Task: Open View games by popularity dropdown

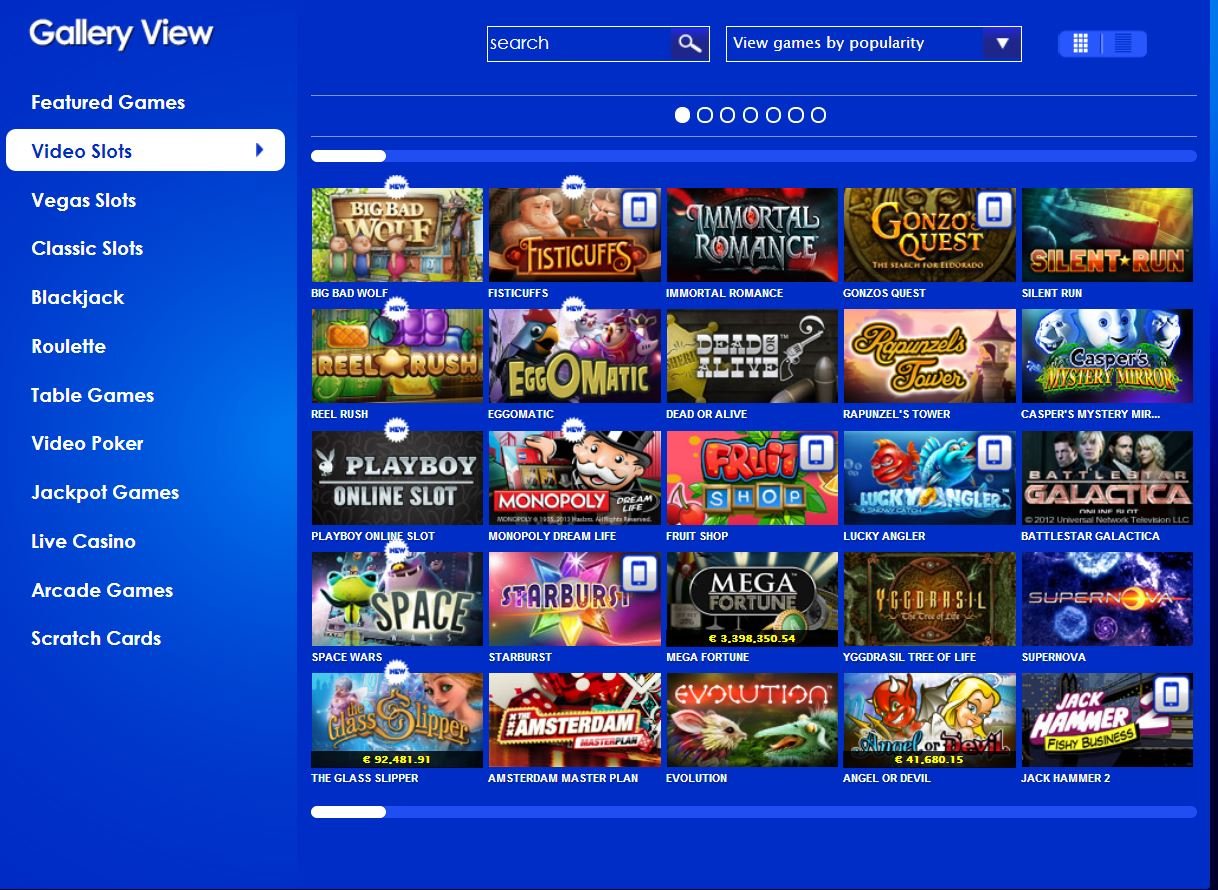Action: (x=873, y=44)
